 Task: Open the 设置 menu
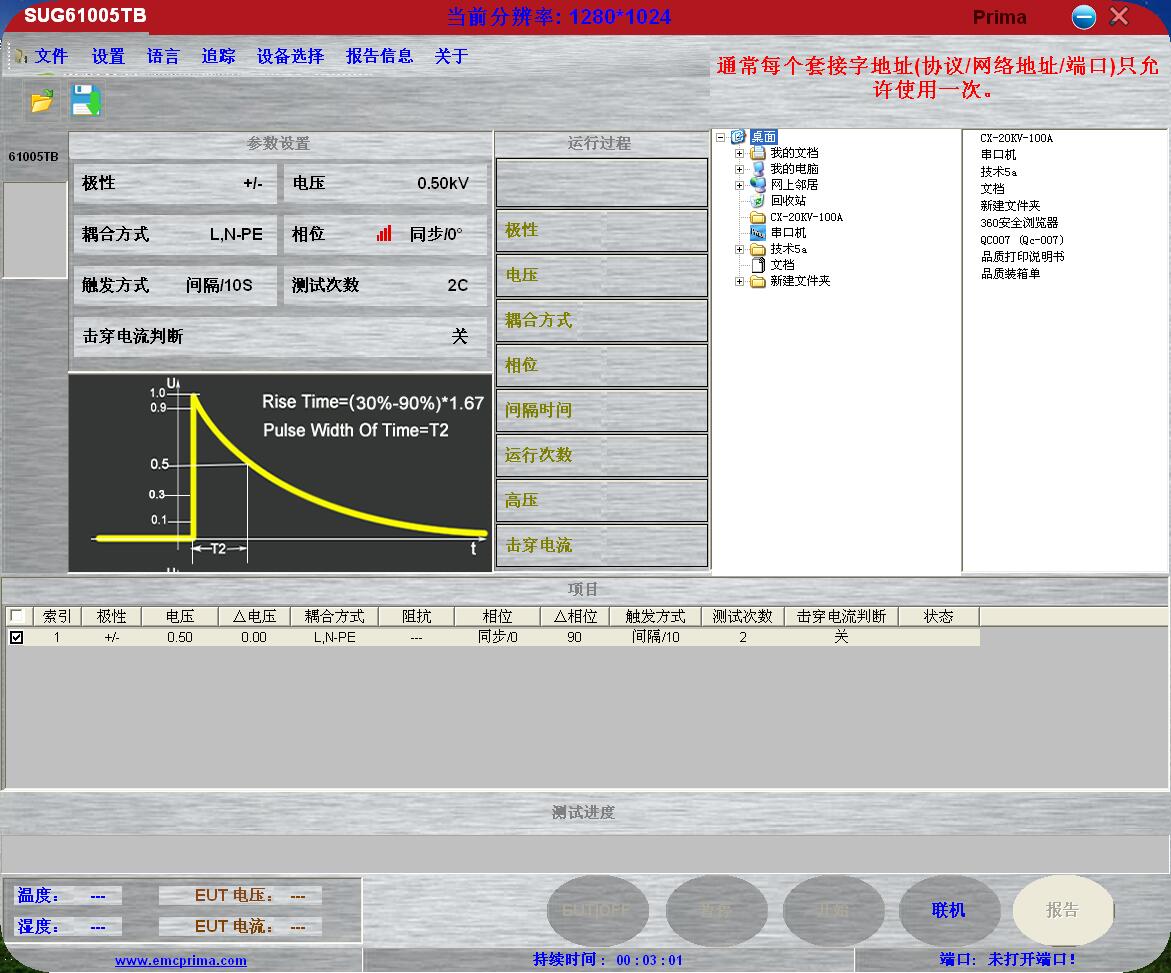108,57
